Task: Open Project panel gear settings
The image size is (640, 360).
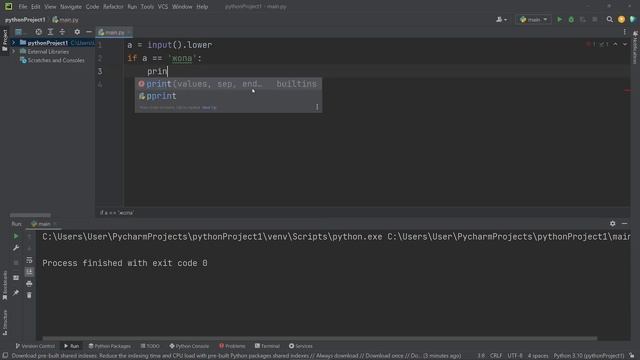Action: (x=77, y=32)
